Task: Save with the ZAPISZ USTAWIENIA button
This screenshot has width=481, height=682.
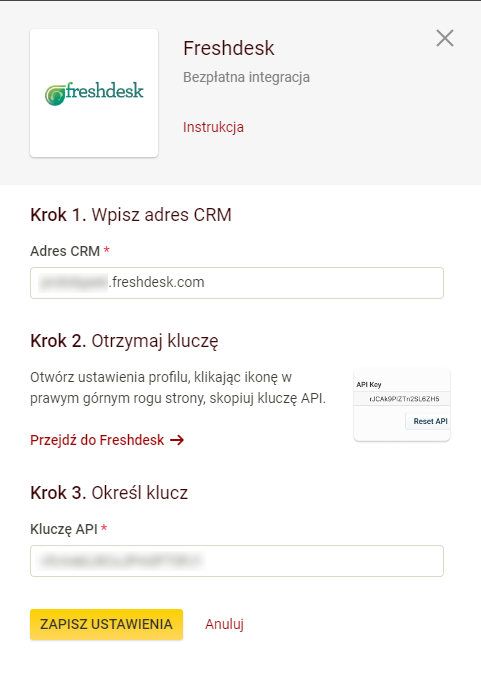Action: click(x=107, y=624)
